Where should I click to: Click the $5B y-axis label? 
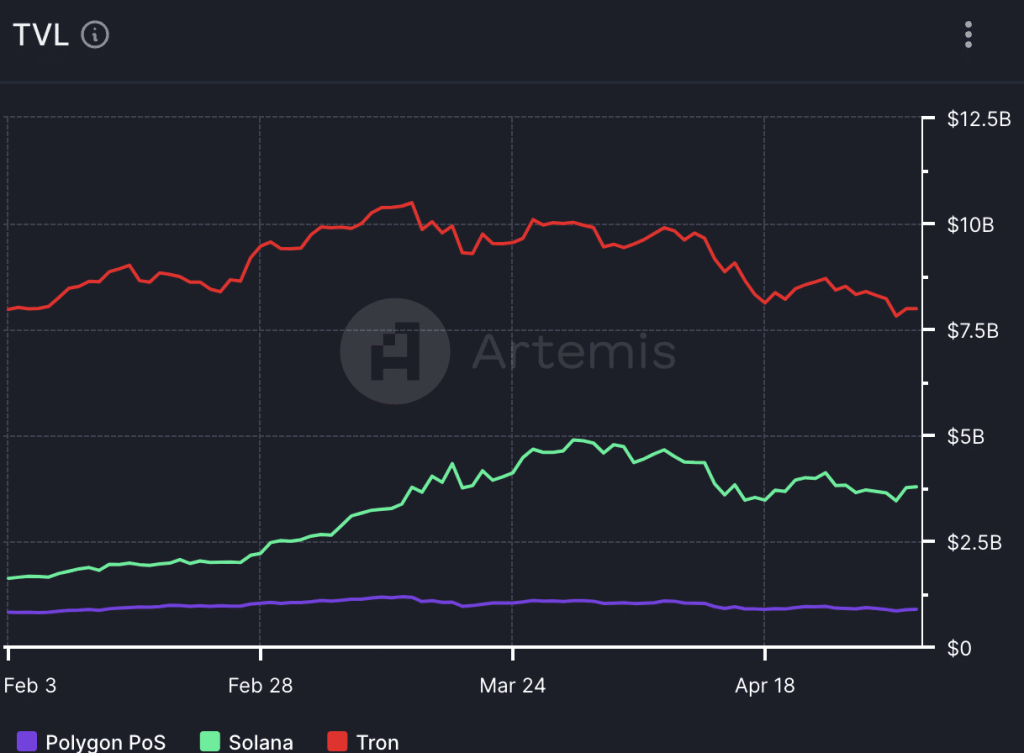point(965,437)
